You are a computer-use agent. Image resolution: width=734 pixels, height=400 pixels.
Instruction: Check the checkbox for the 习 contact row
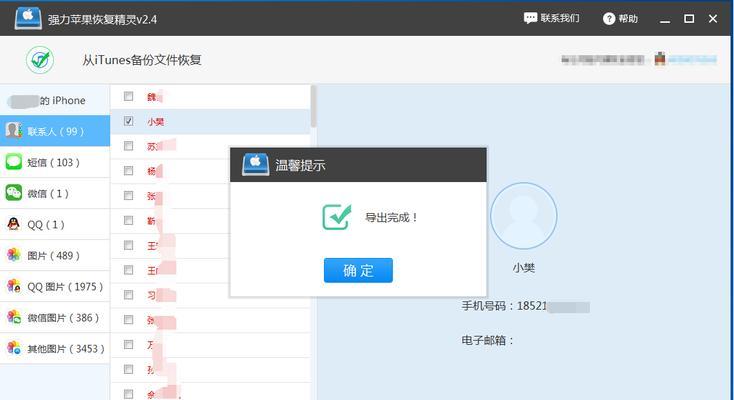click(128, 295)
